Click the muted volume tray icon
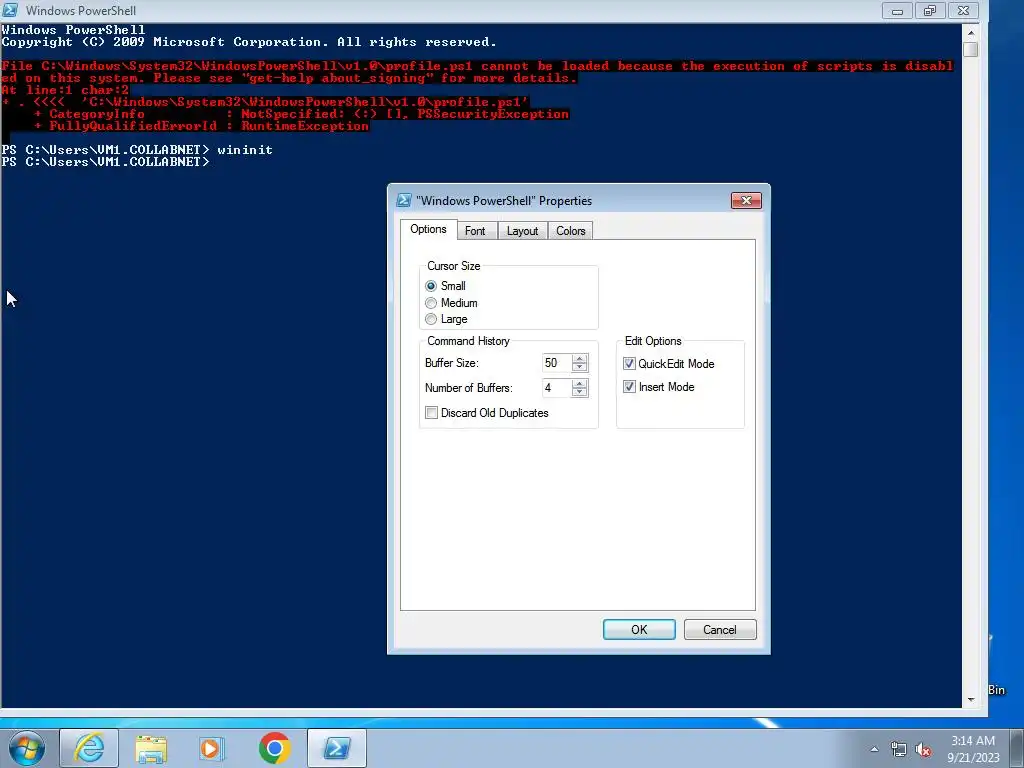The height and width of the screenshot is (768, 1024). click(x=923, y=749)
